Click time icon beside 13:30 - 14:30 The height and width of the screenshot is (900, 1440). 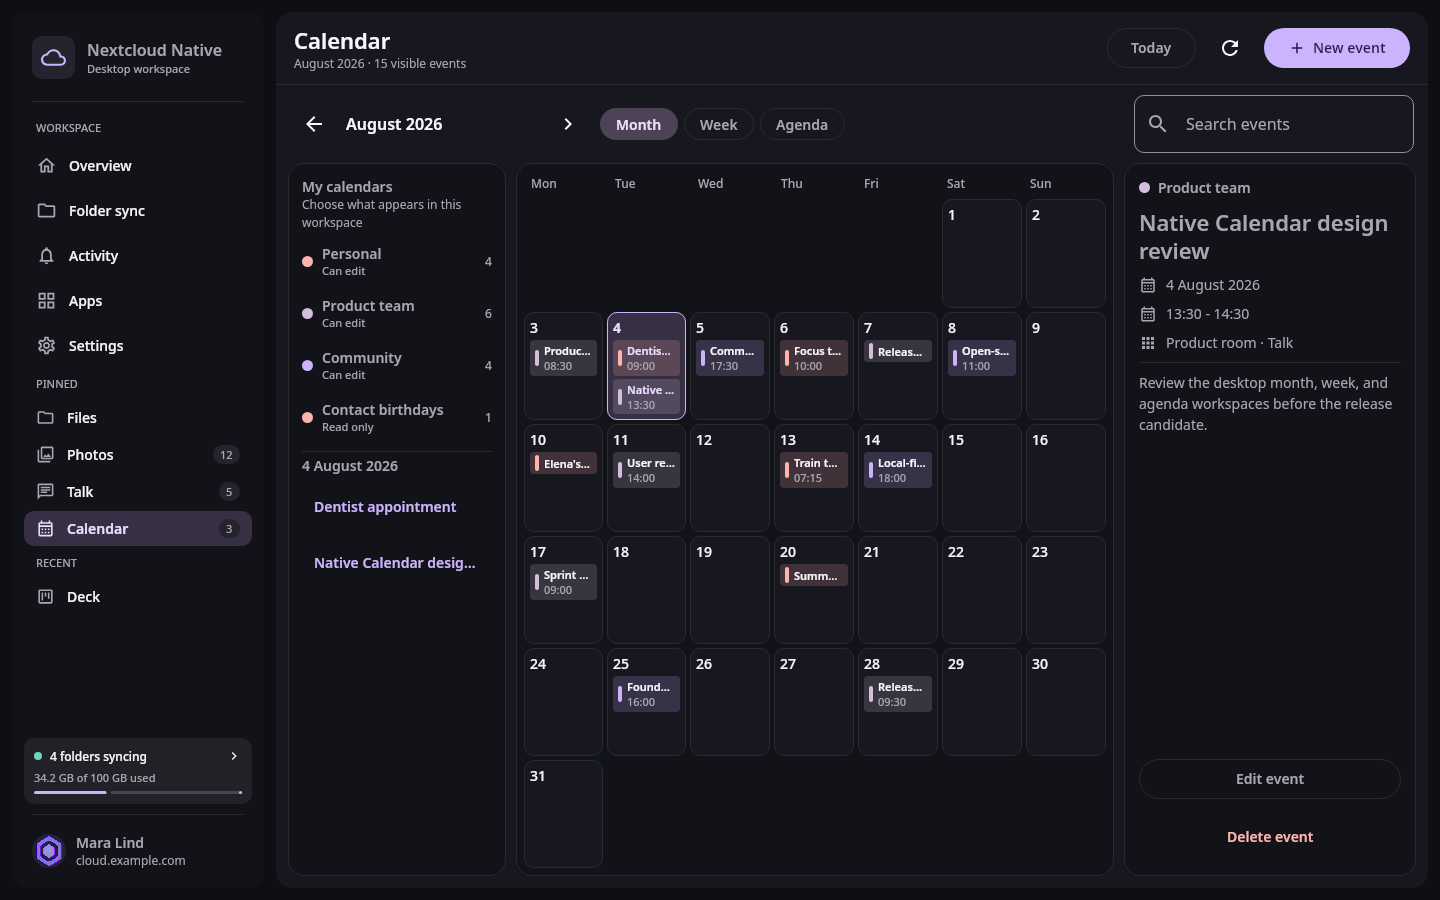pyautogui.click(x=1148, y=314)
